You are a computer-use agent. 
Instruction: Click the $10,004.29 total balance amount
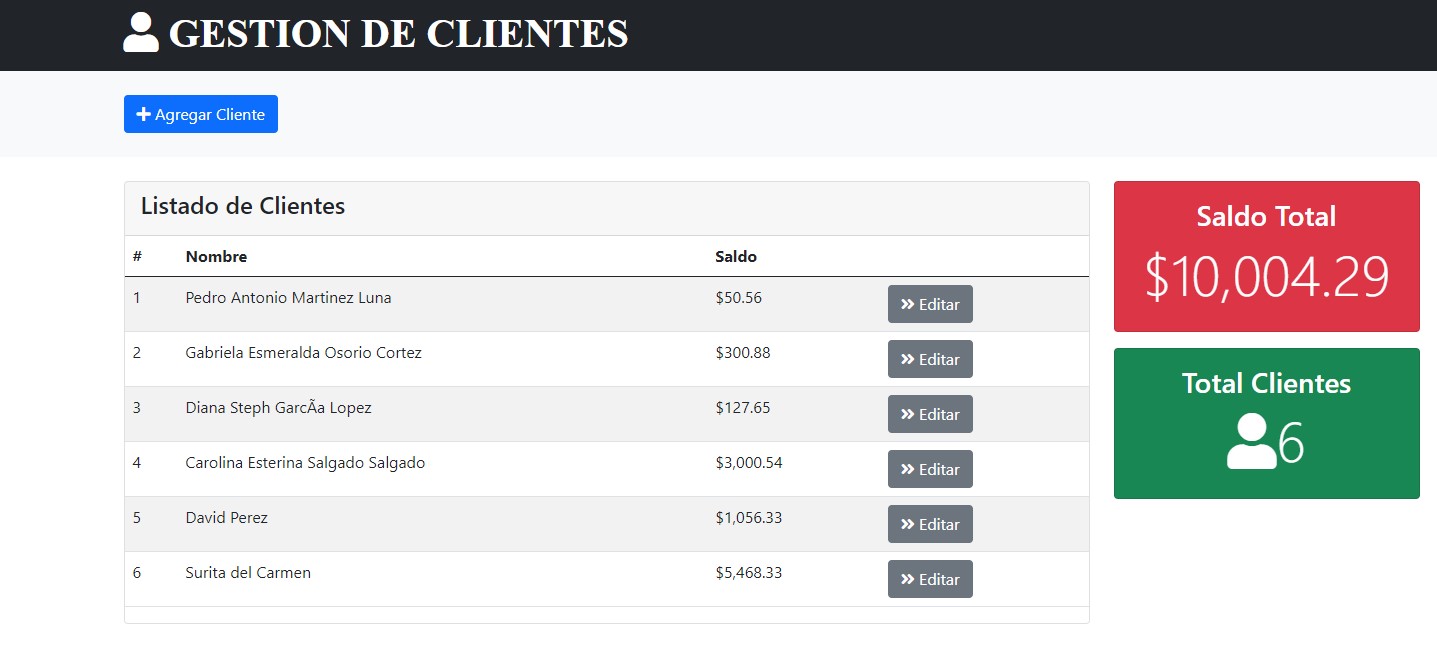(x=1266, y=277)
